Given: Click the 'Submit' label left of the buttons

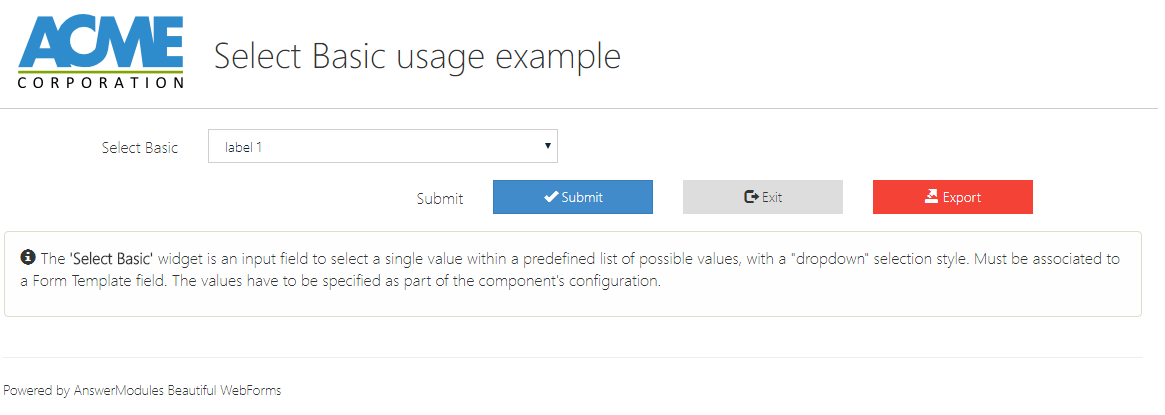Looking at the screenshot, I should [440, 198].
